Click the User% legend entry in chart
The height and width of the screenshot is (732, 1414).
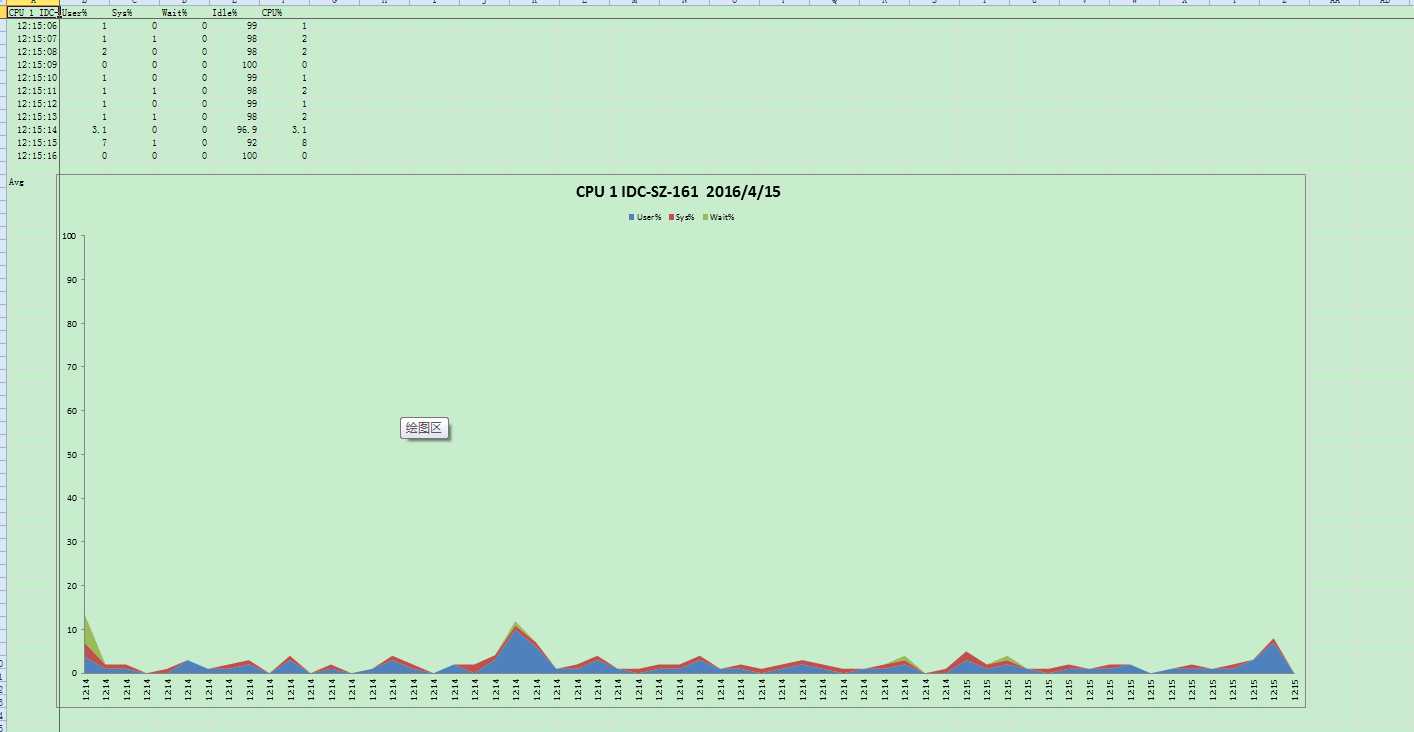645,217
